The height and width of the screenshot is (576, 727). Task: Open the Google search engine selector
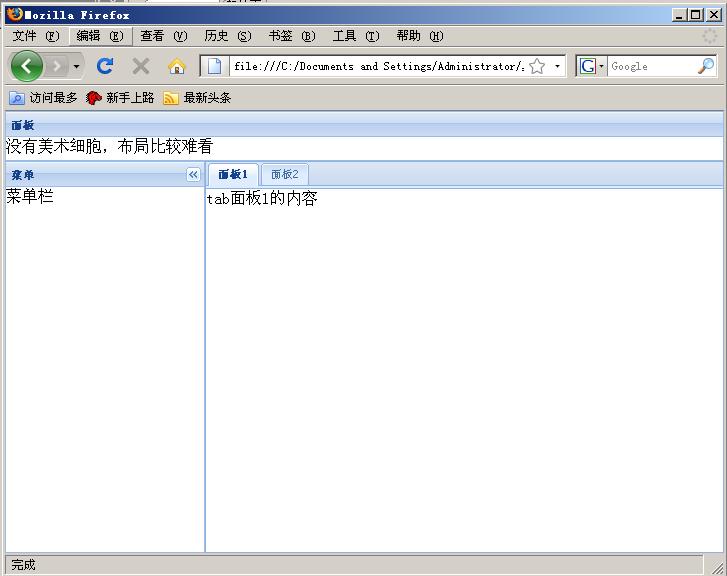pyautogui.click(x=591, y=66)
